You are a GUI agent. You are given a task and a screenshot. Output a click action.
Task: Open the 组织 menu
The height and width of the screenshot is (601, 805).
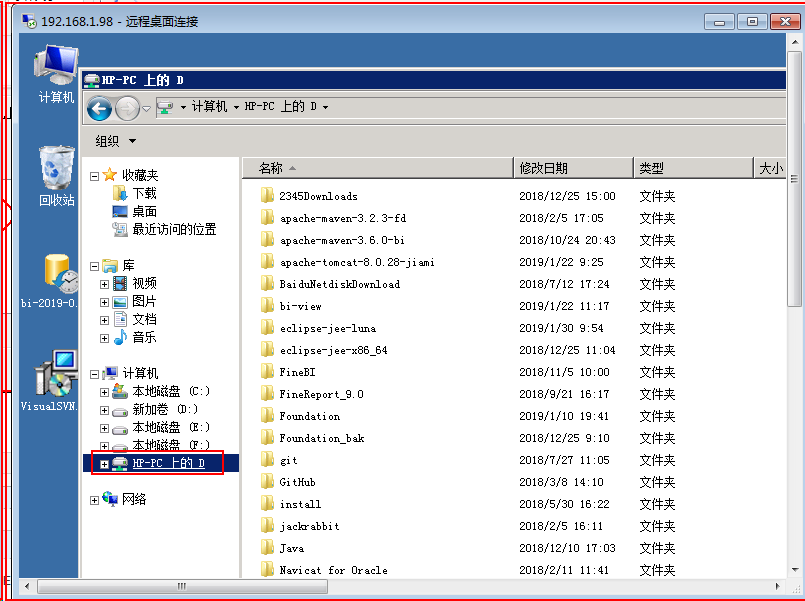click(116, 141)
